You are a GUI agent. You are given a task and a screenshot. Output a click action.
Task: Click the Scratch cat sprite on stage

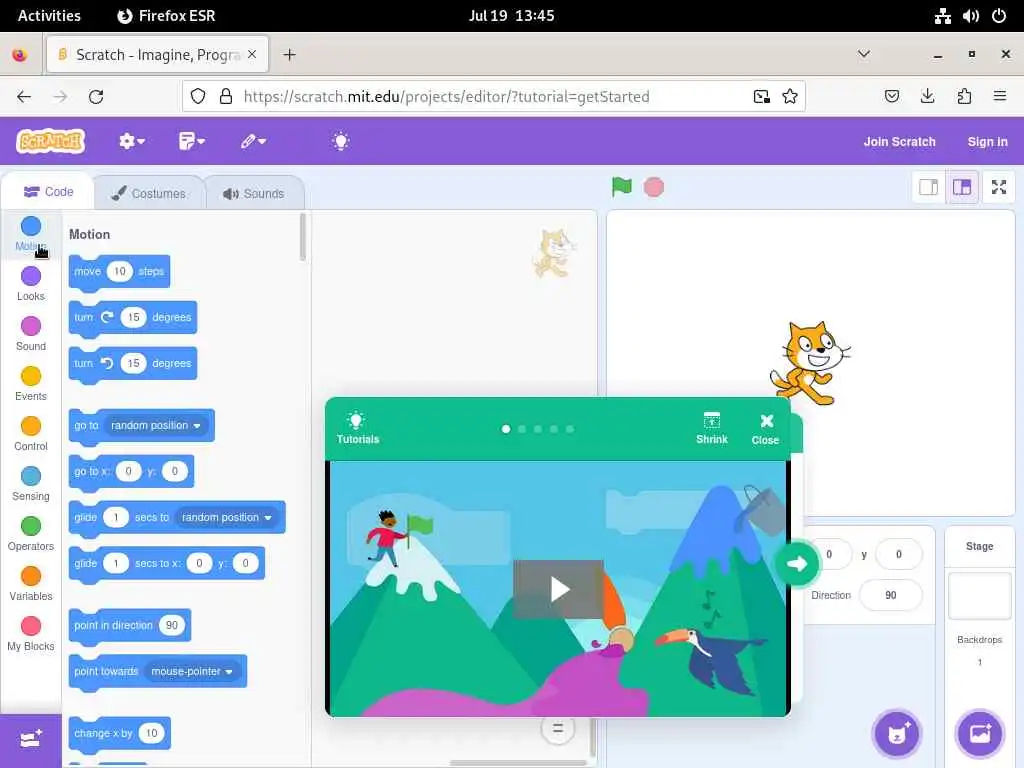pos(810,362)
